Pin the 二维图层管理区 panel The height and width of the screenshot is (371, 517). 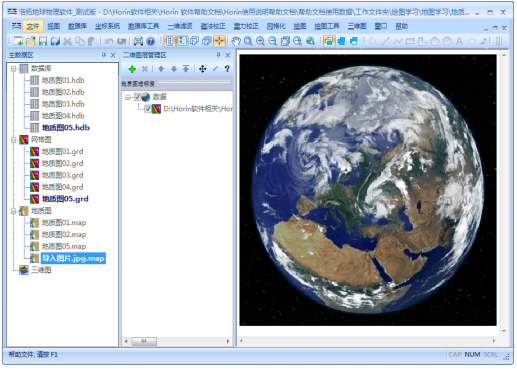219,55
